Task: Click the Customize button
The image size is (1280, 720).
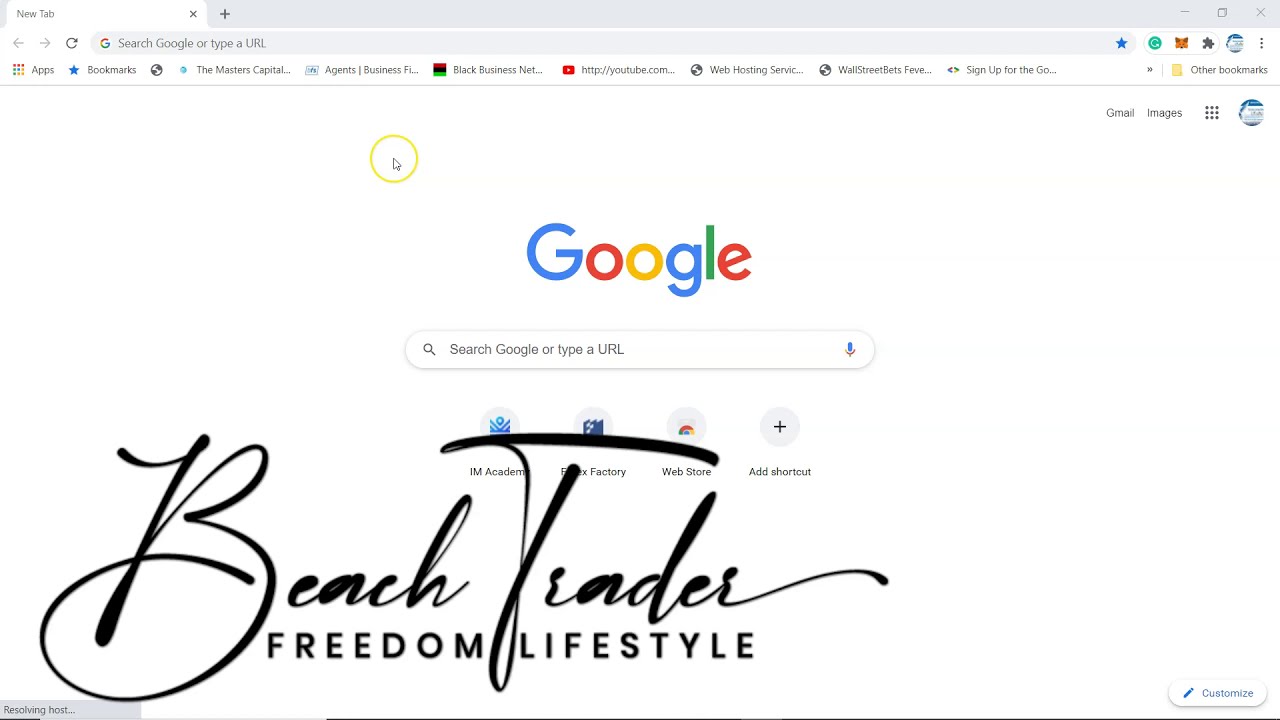Action: click(x=1217, y=693)
